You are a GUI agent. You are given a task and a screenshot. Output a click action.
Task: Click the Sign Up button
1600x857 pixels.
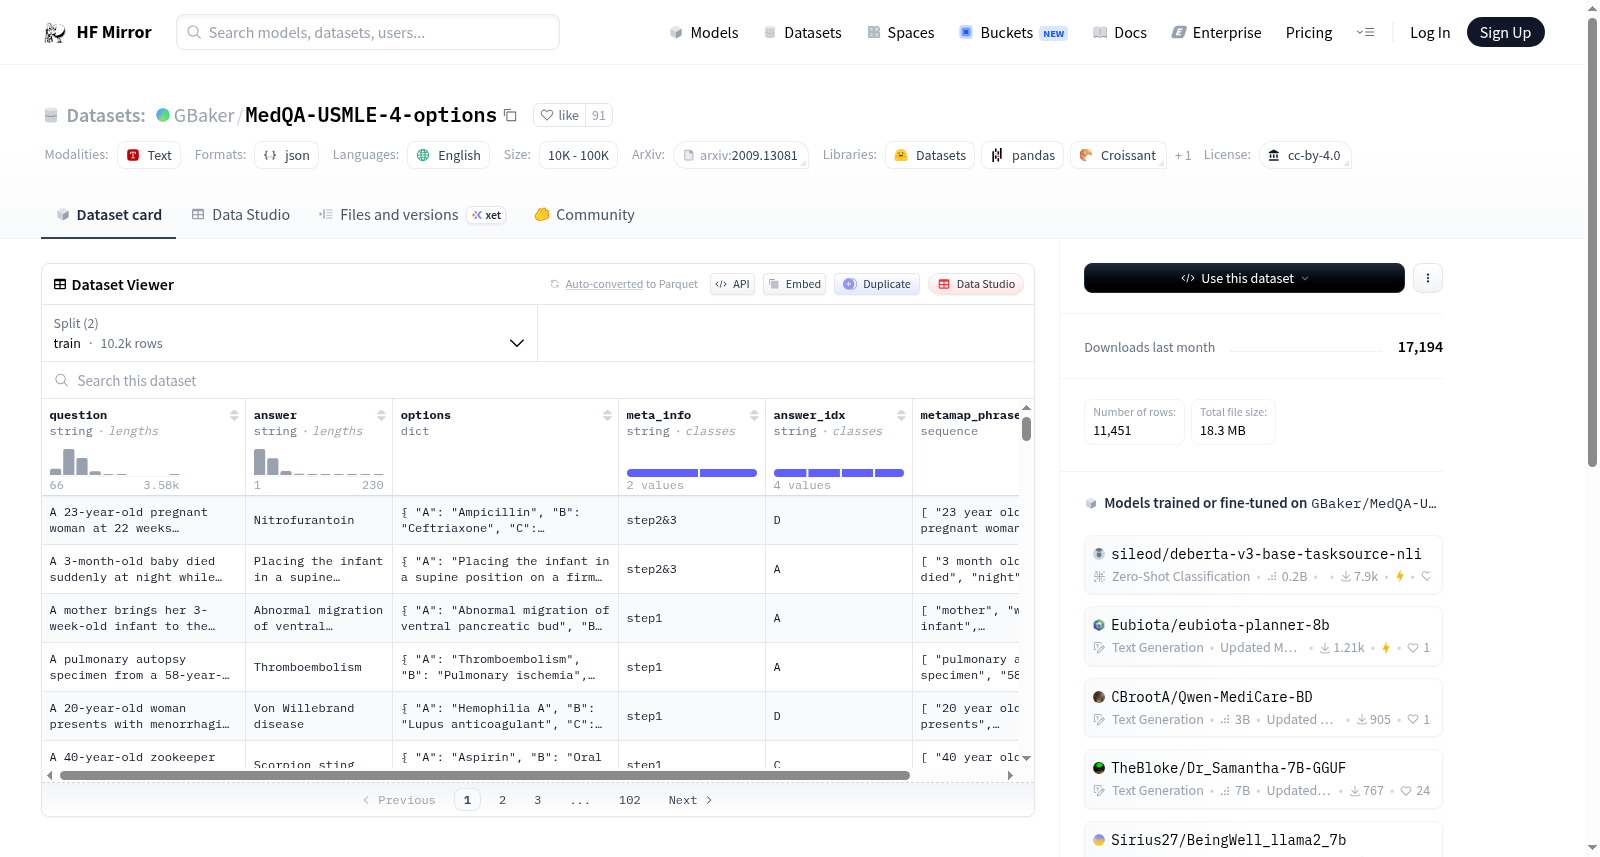(1505, 32)
